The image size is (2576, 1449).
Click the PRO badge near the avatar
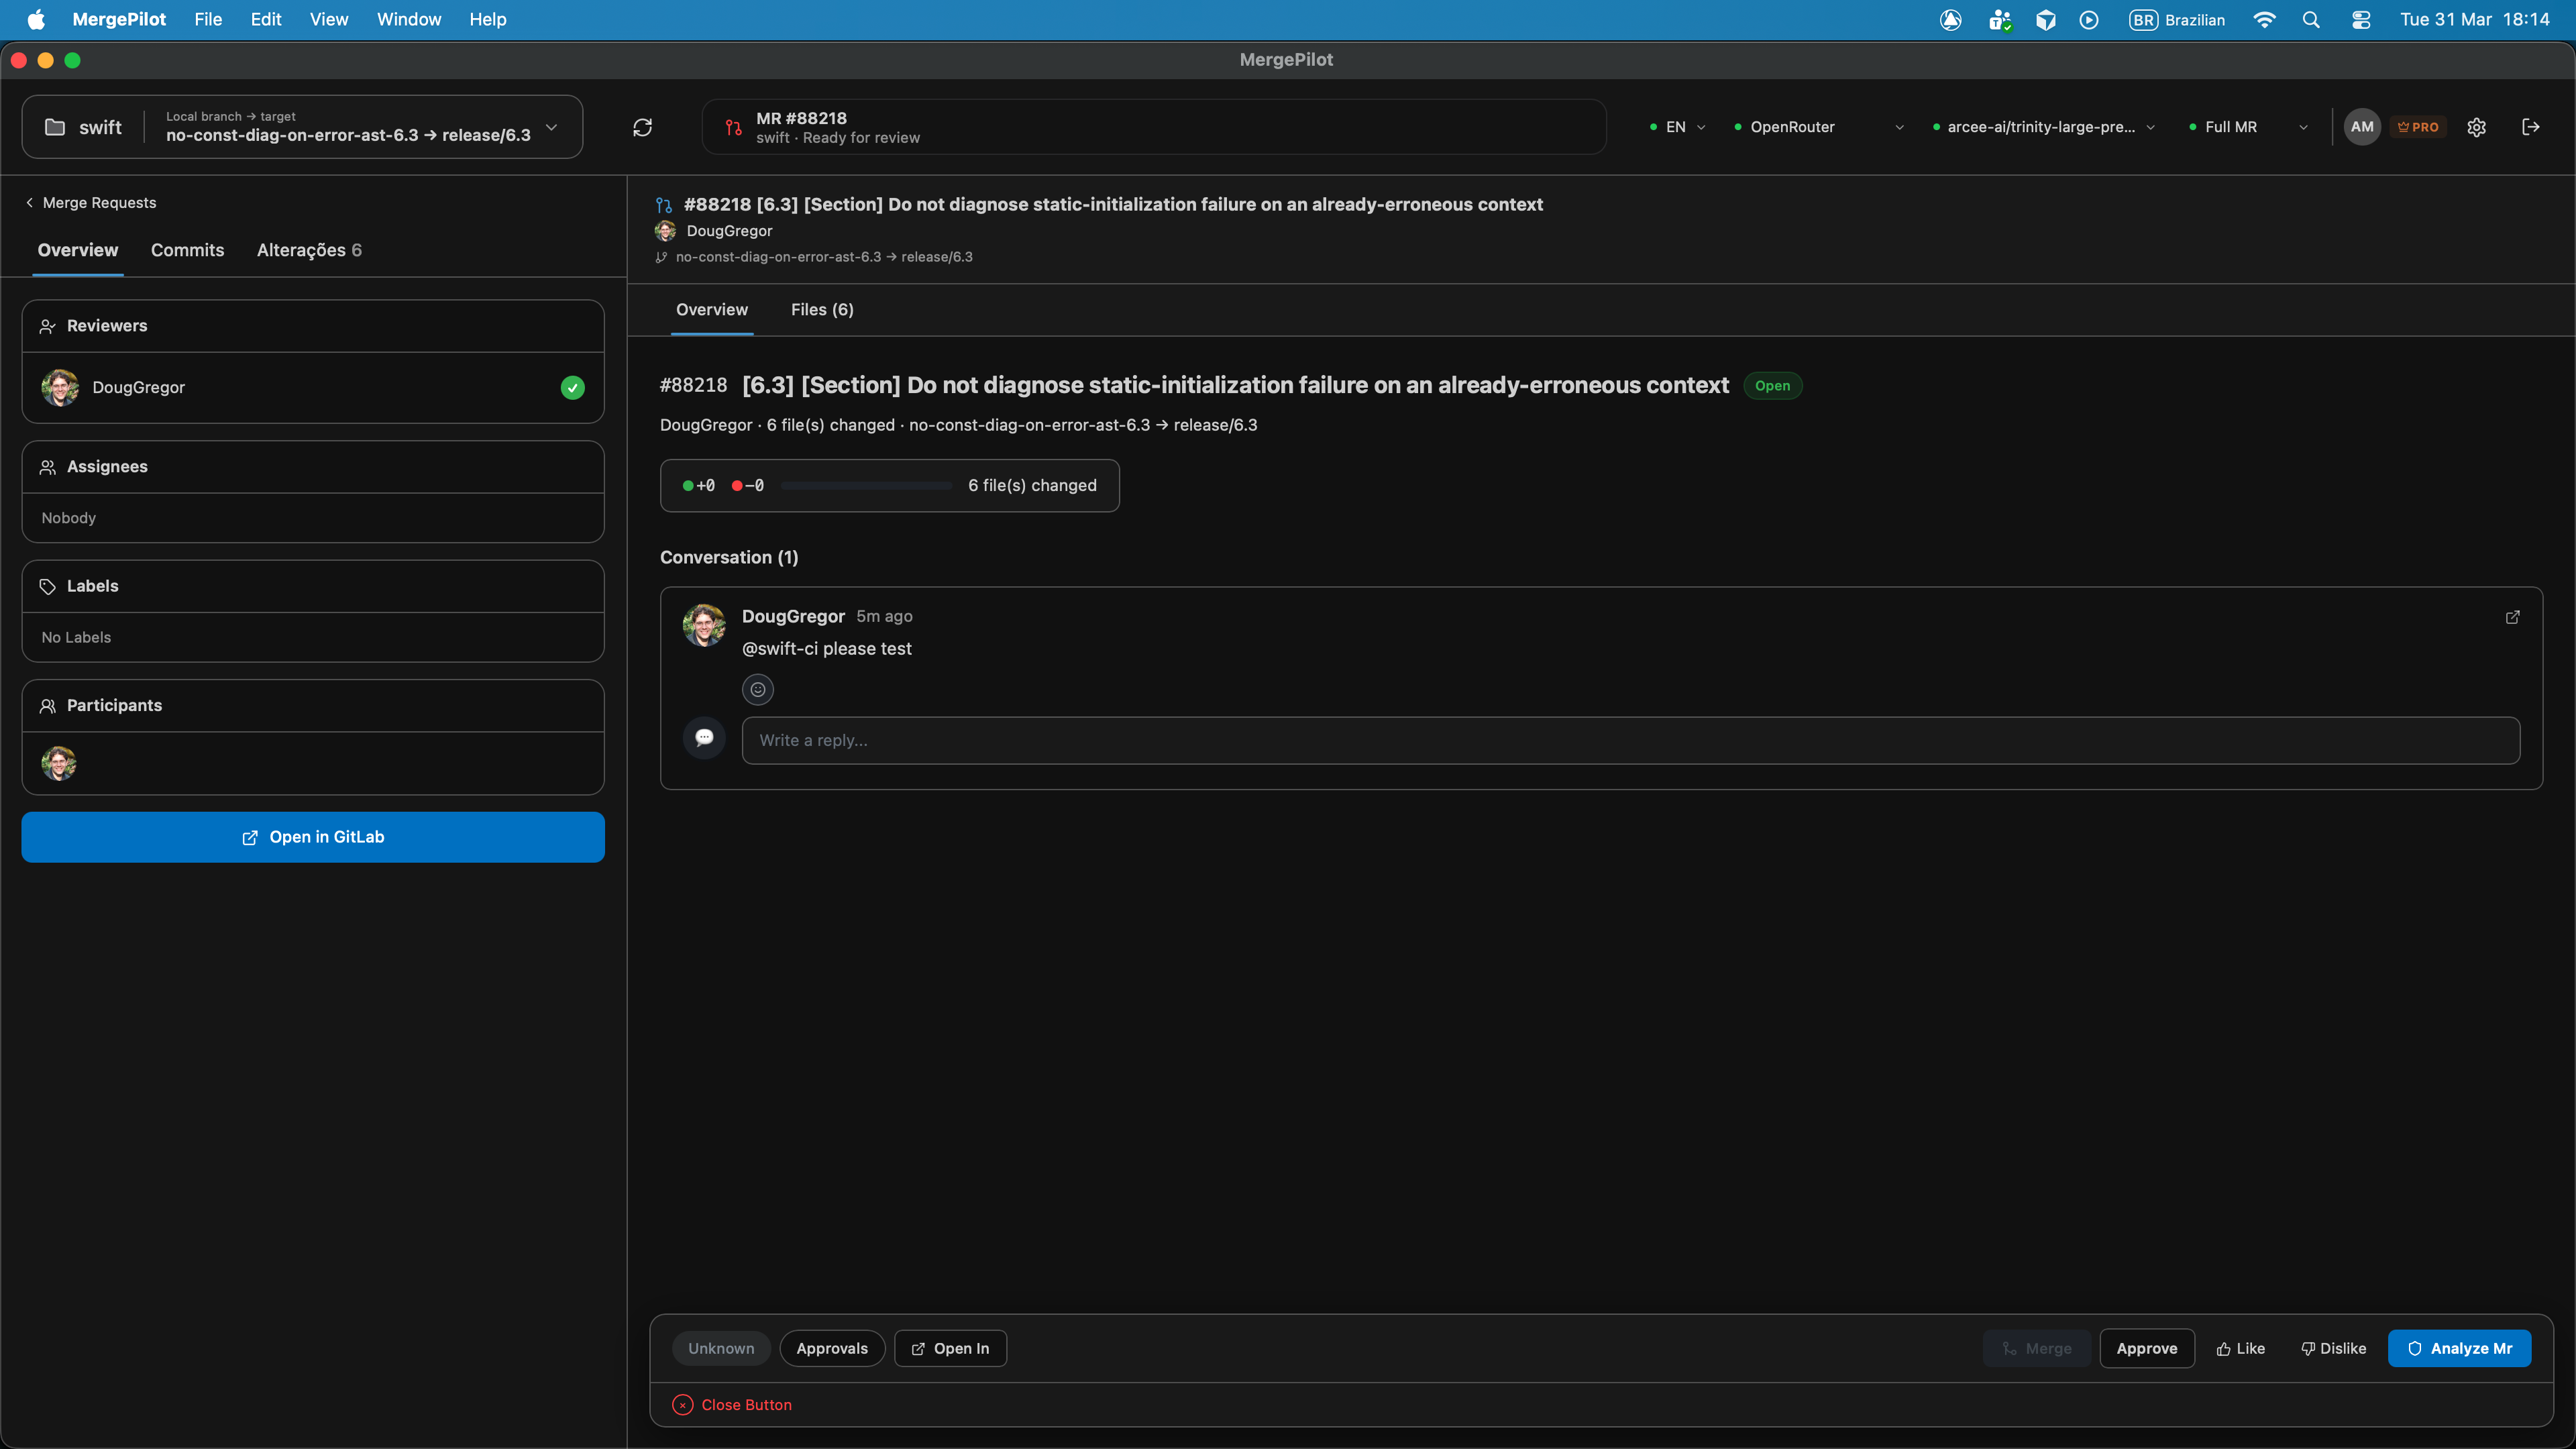click(x=2419, y=127)
